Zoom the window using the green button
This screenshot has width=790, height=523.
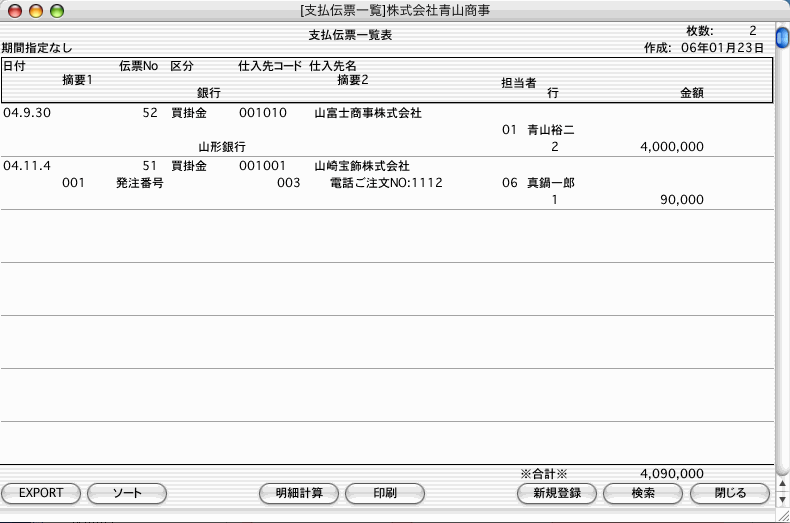56,11
